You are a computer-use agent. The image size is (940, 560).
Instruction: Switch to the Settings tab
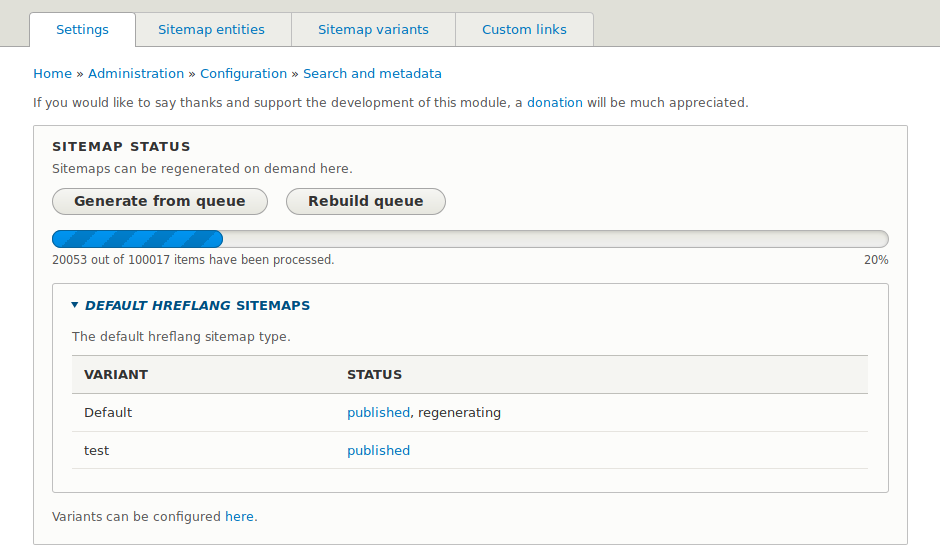click(82, 30)
